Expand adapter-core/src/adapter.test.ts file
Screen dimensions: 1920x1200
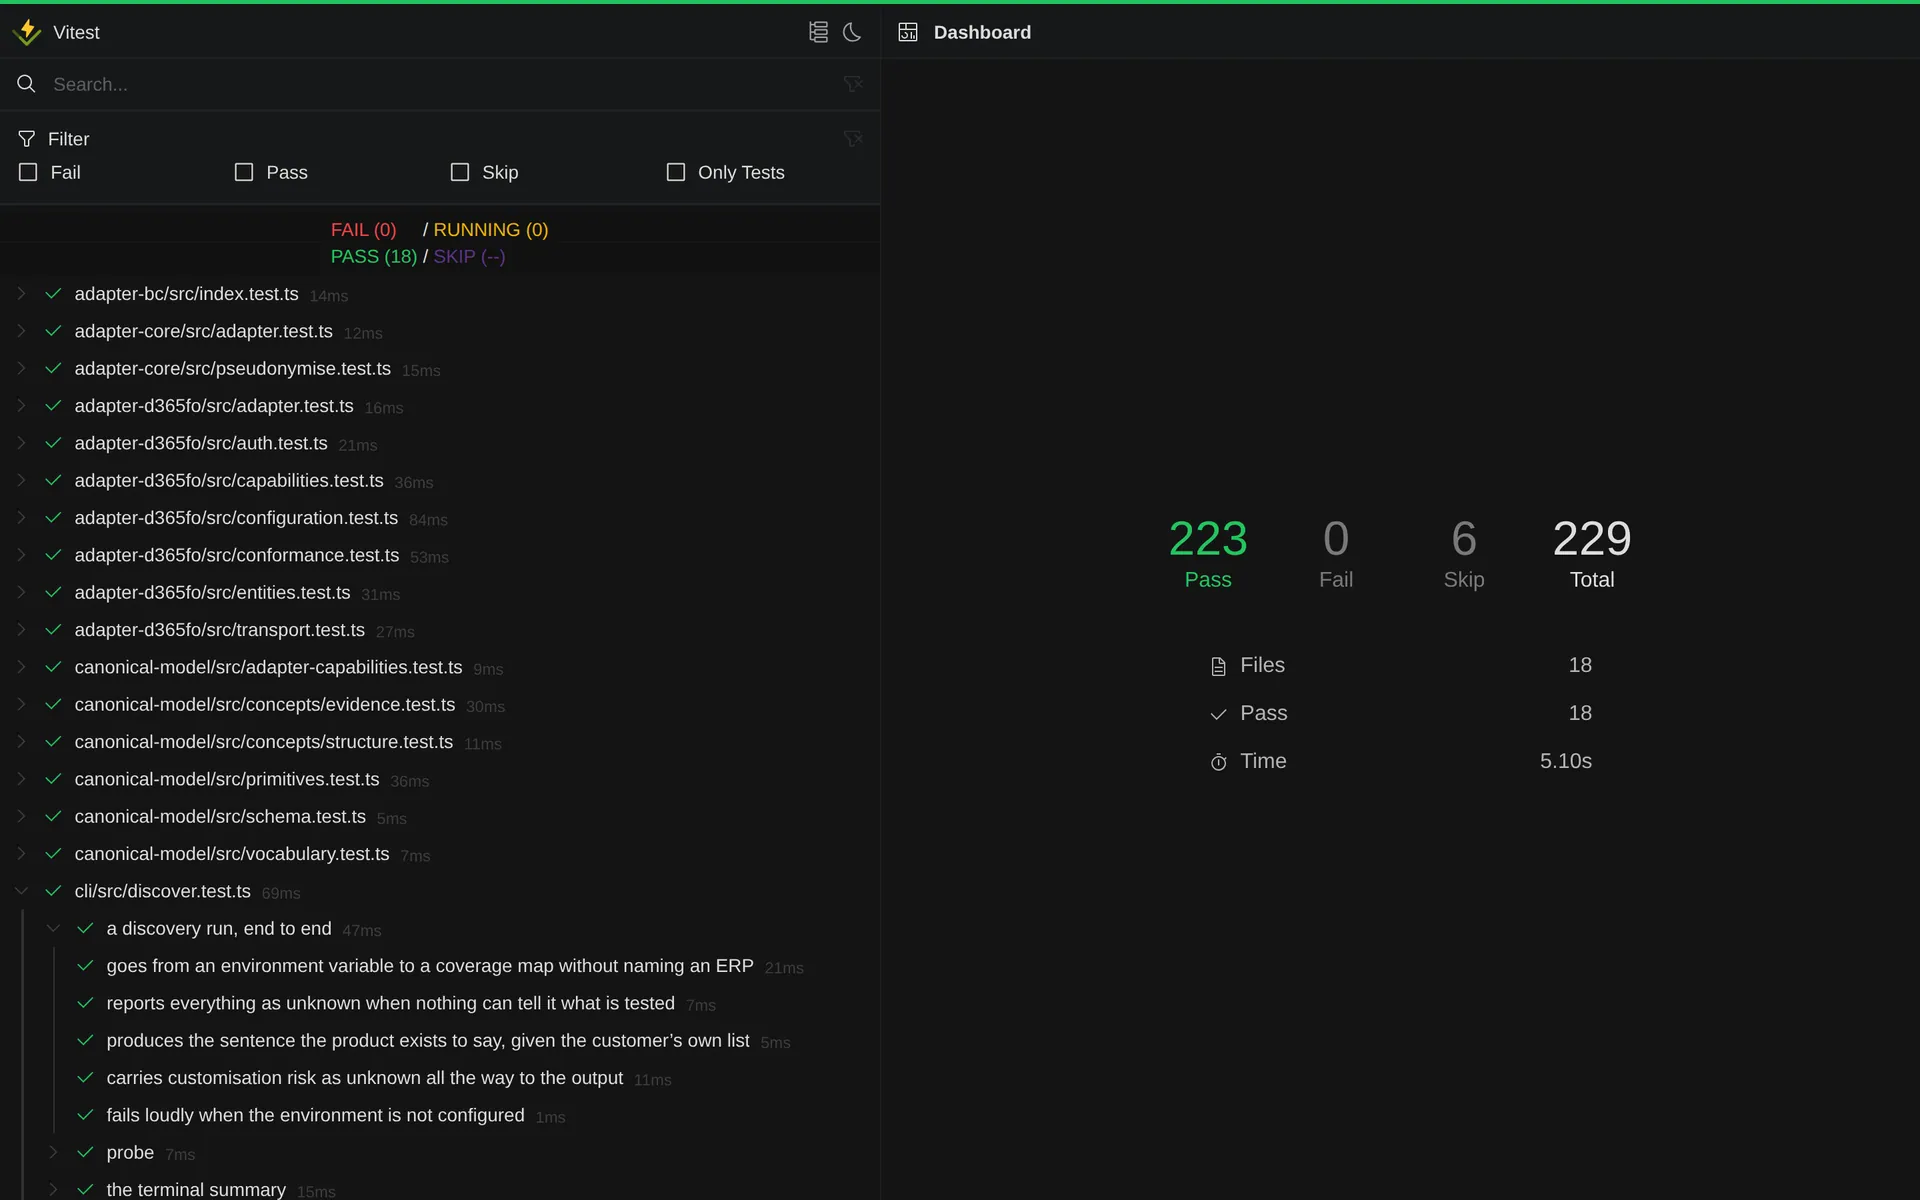click(x=21, y=331)
